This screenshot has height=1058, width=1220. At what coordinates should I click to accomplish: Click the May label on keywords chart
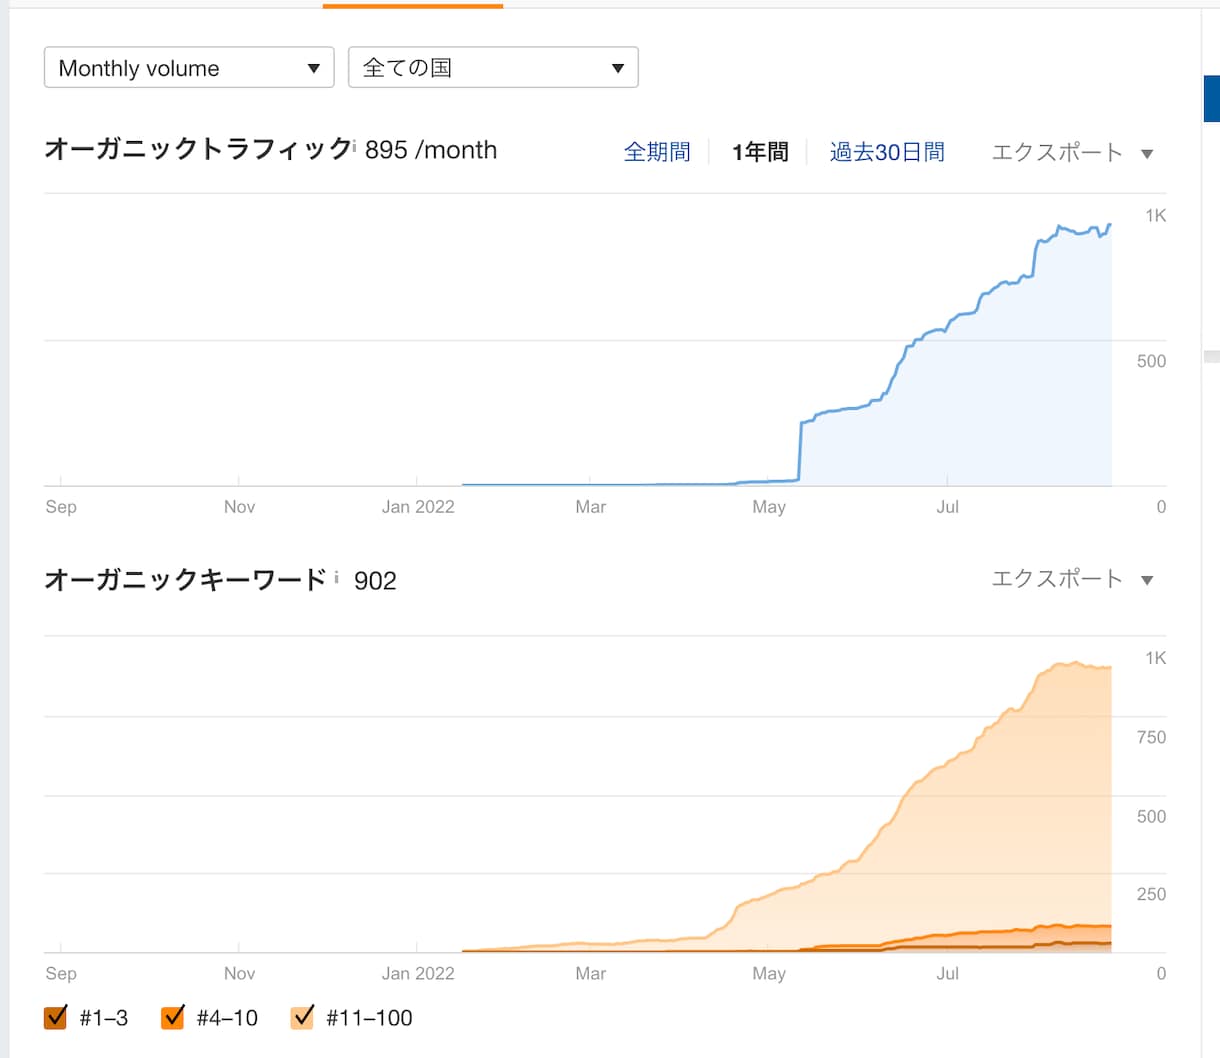[x=769, y=973]
